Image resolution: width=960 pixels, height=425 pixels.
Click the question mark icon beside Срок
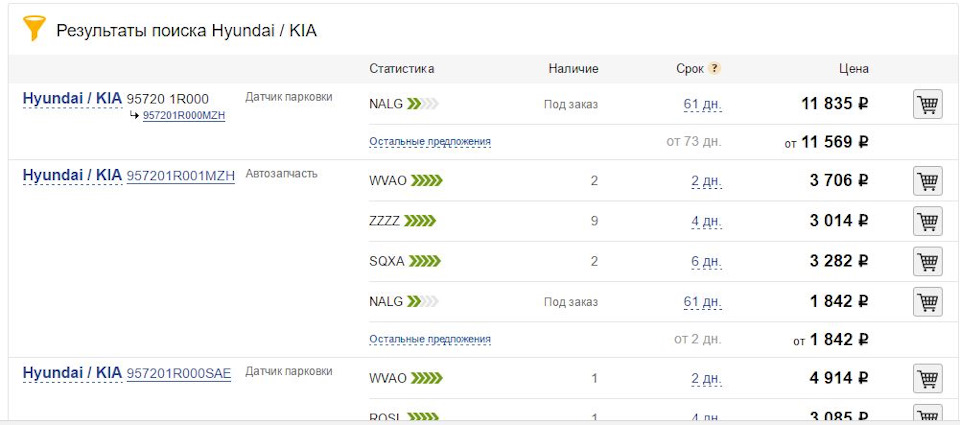point(715,69)
